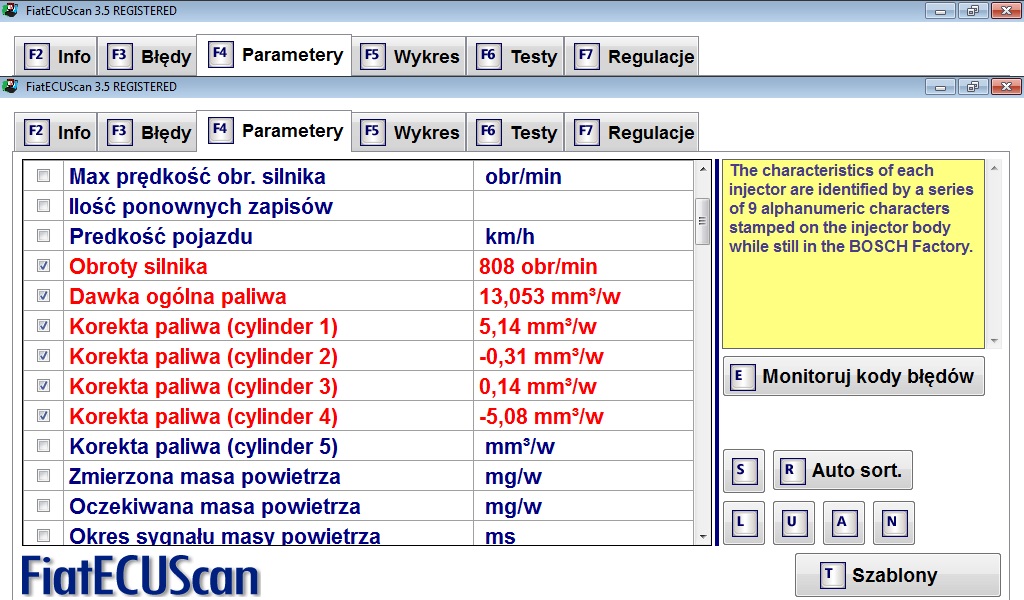
Task: Click the L key button
Action: (744, 523)
